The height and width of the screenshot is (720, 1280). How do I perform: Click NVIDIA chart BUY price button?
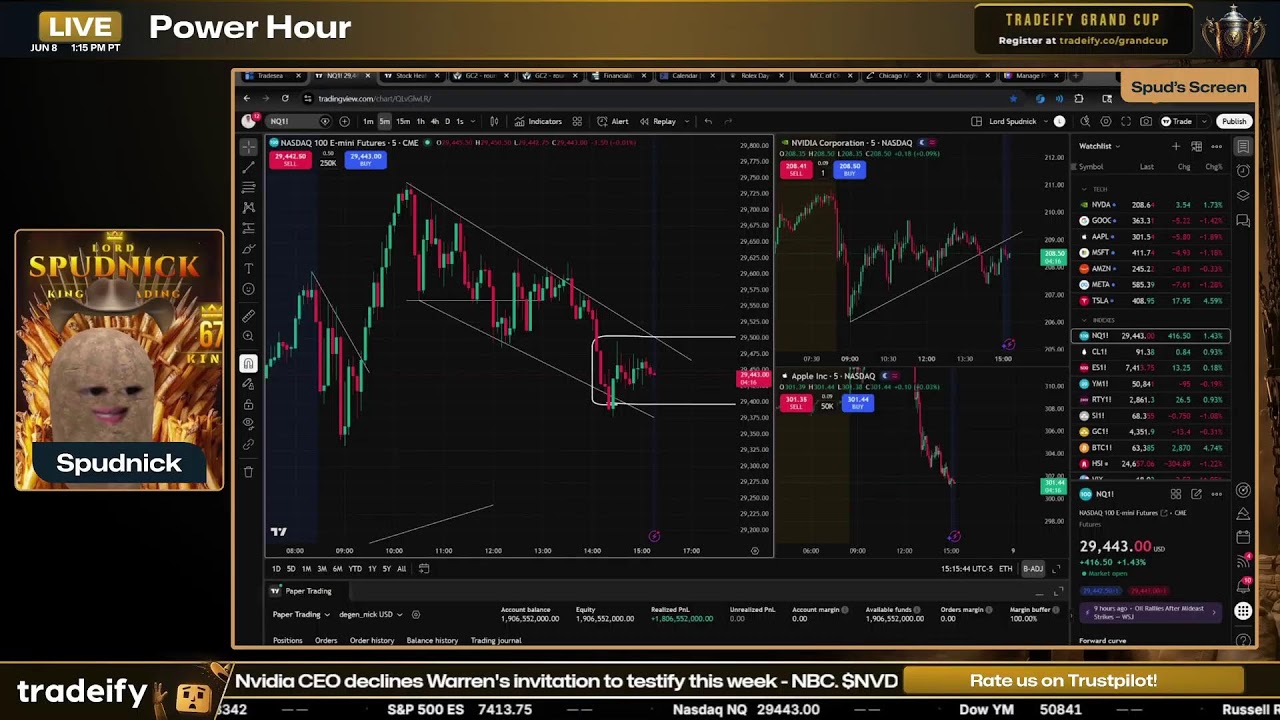(850, 169)
